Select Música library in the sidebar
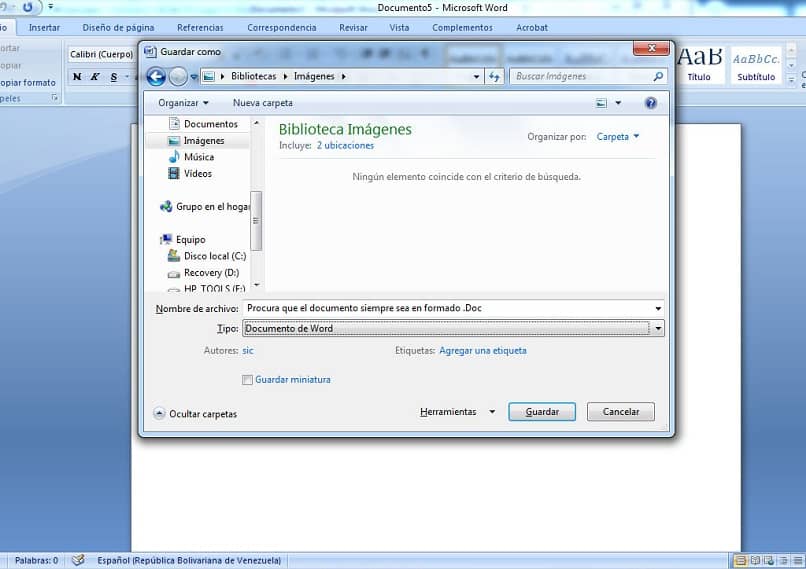806x569 pixels. click(199, 157)
